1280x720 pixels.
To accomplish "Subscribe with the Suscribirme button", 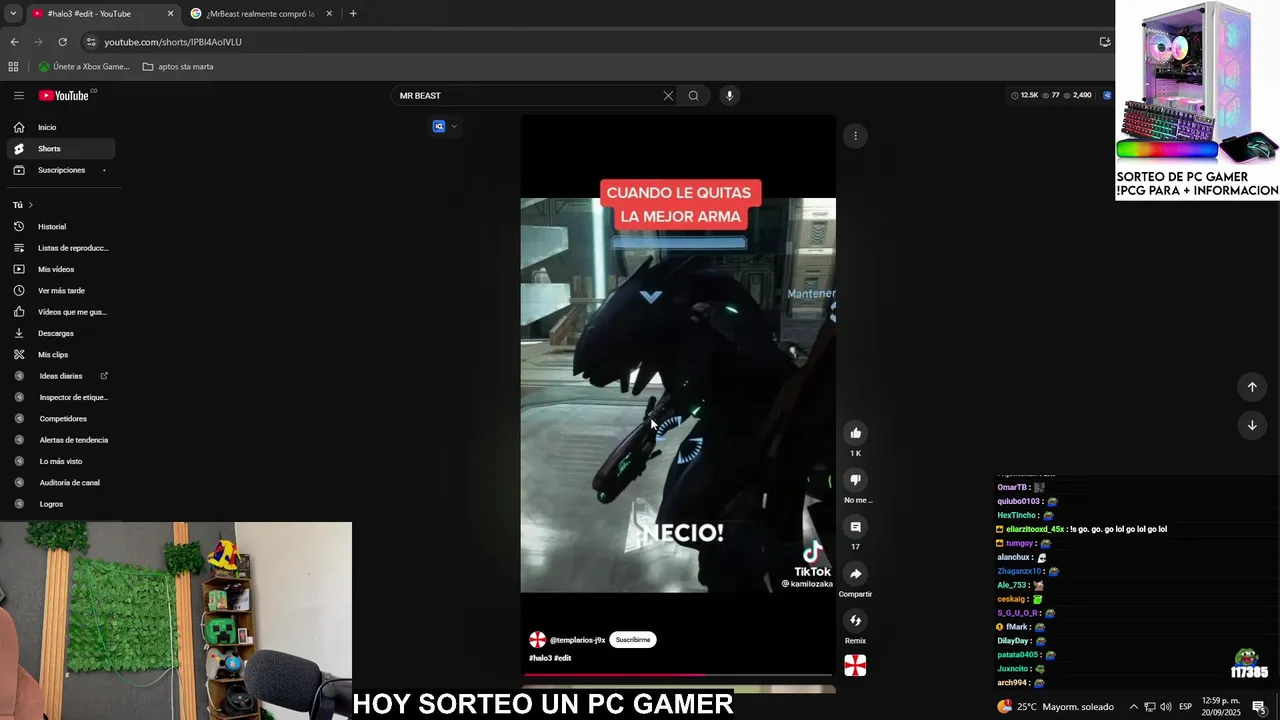I will (x=633, y=640).
